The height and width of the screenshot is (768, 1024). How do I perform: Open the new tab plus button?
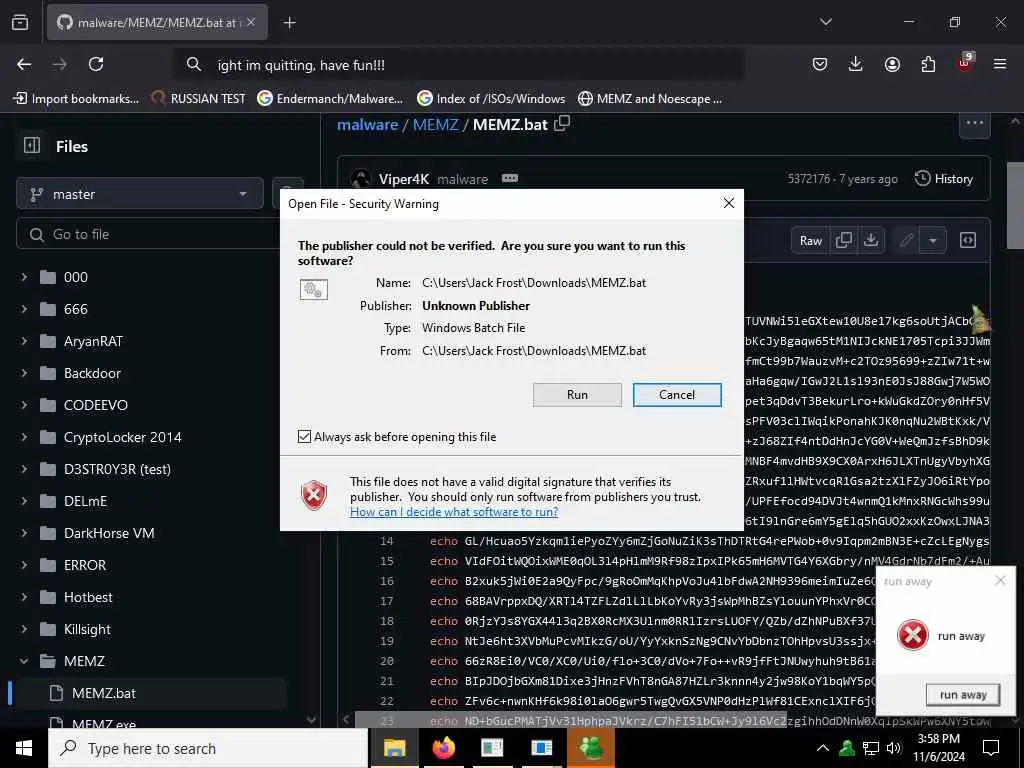(x=289, y=23)
